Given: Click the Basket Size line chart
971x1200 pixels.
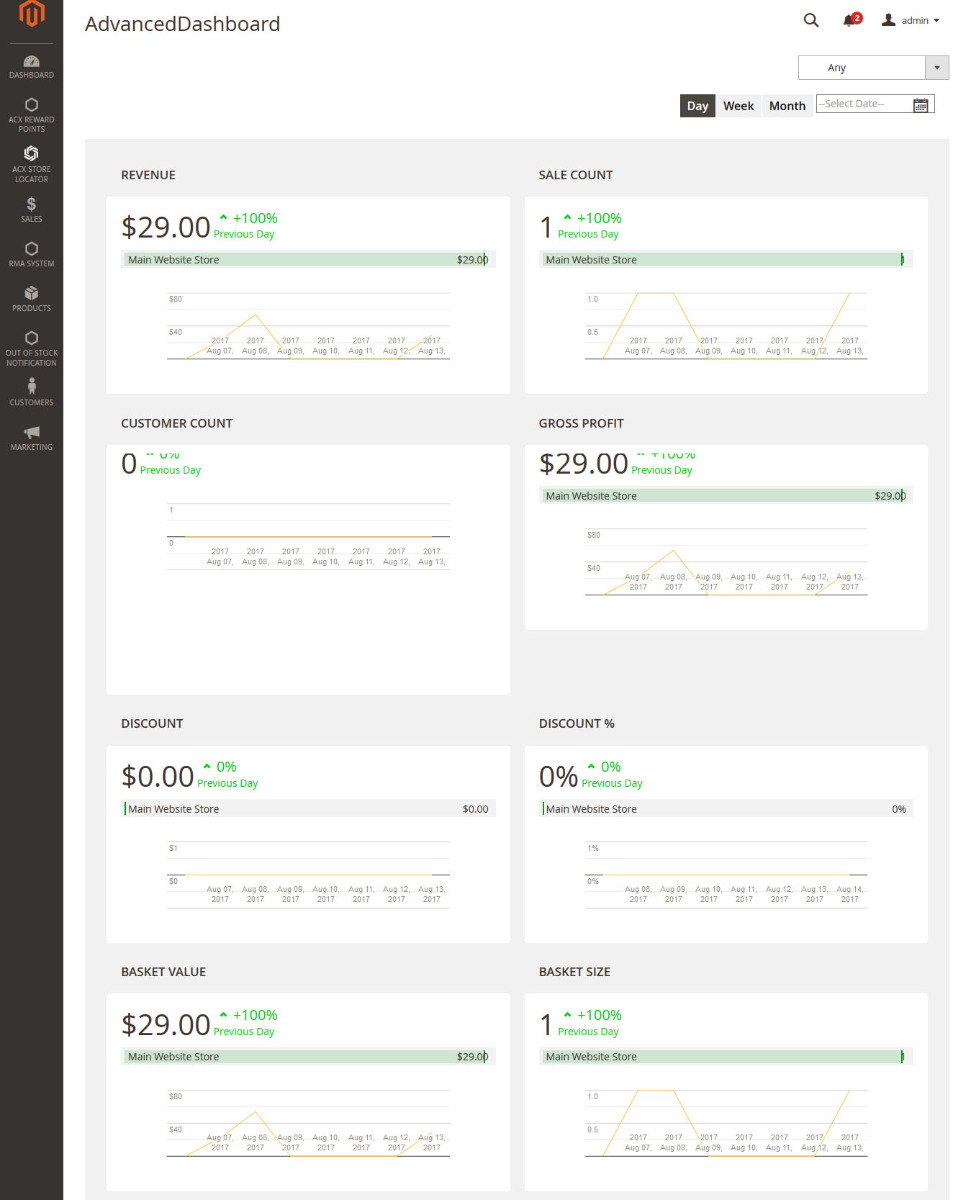Looking at the screenshot, I should (x=726, y=1123).
